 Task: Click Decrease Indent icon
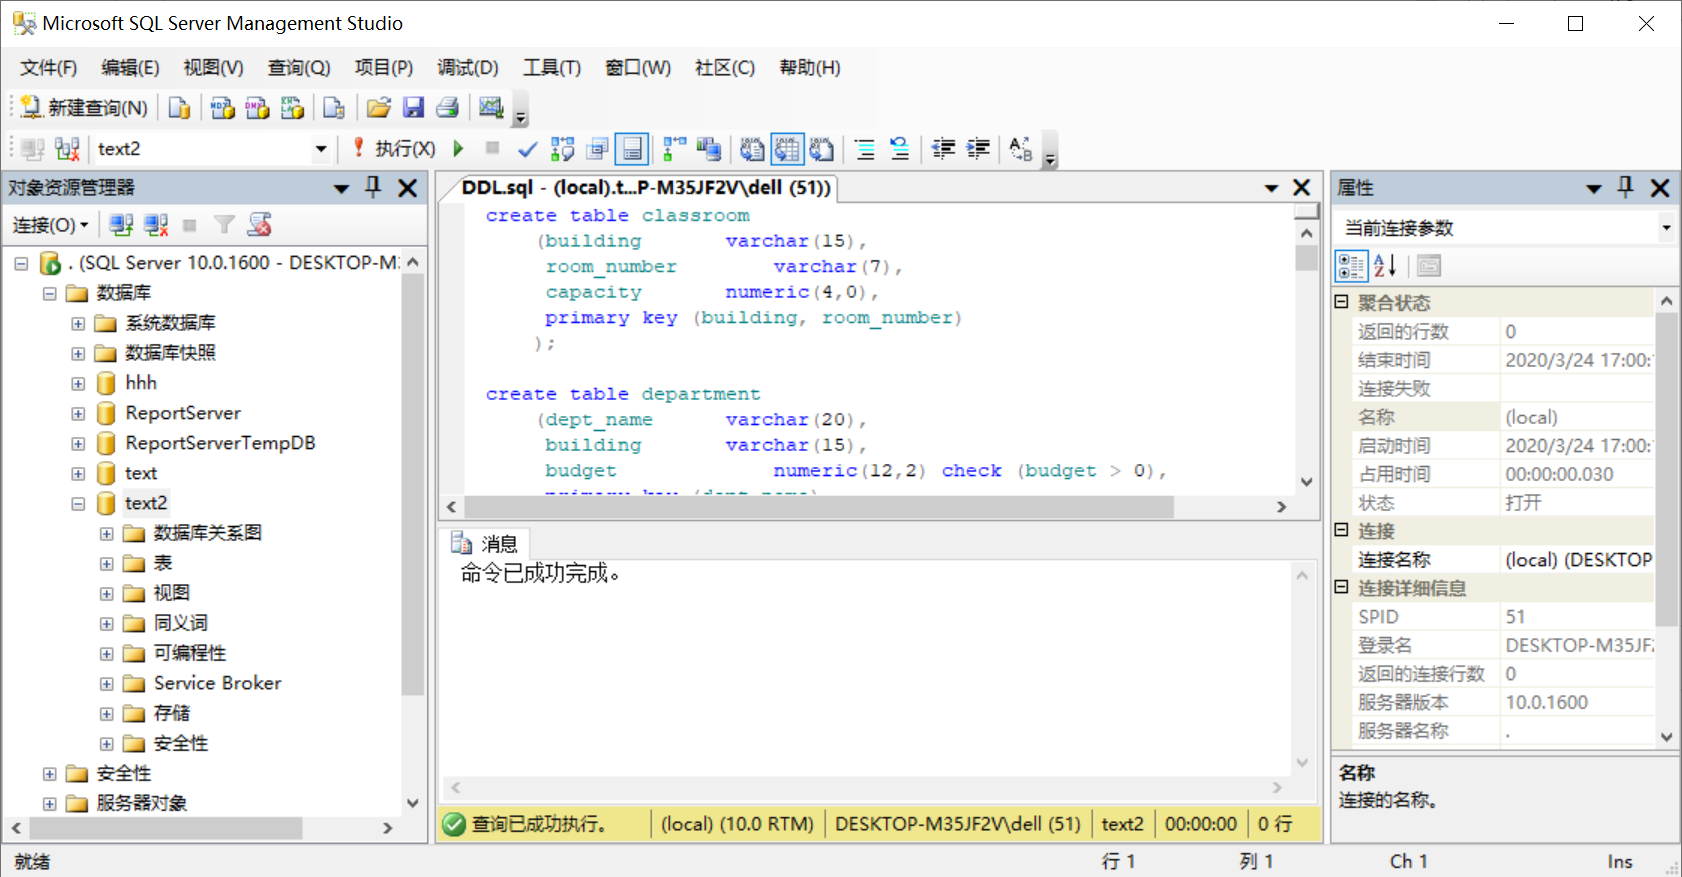click(943, 149)
